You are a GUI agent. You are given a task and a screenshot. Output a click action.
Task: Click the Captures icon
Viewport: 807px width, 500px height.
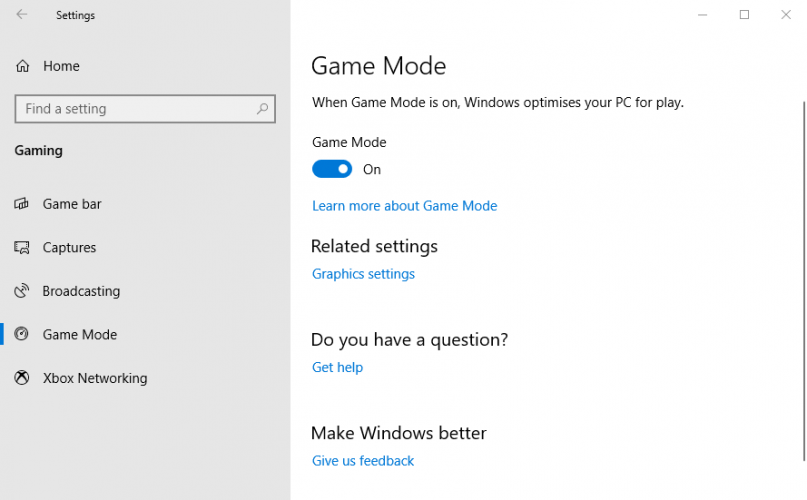(x=22, y=248)
